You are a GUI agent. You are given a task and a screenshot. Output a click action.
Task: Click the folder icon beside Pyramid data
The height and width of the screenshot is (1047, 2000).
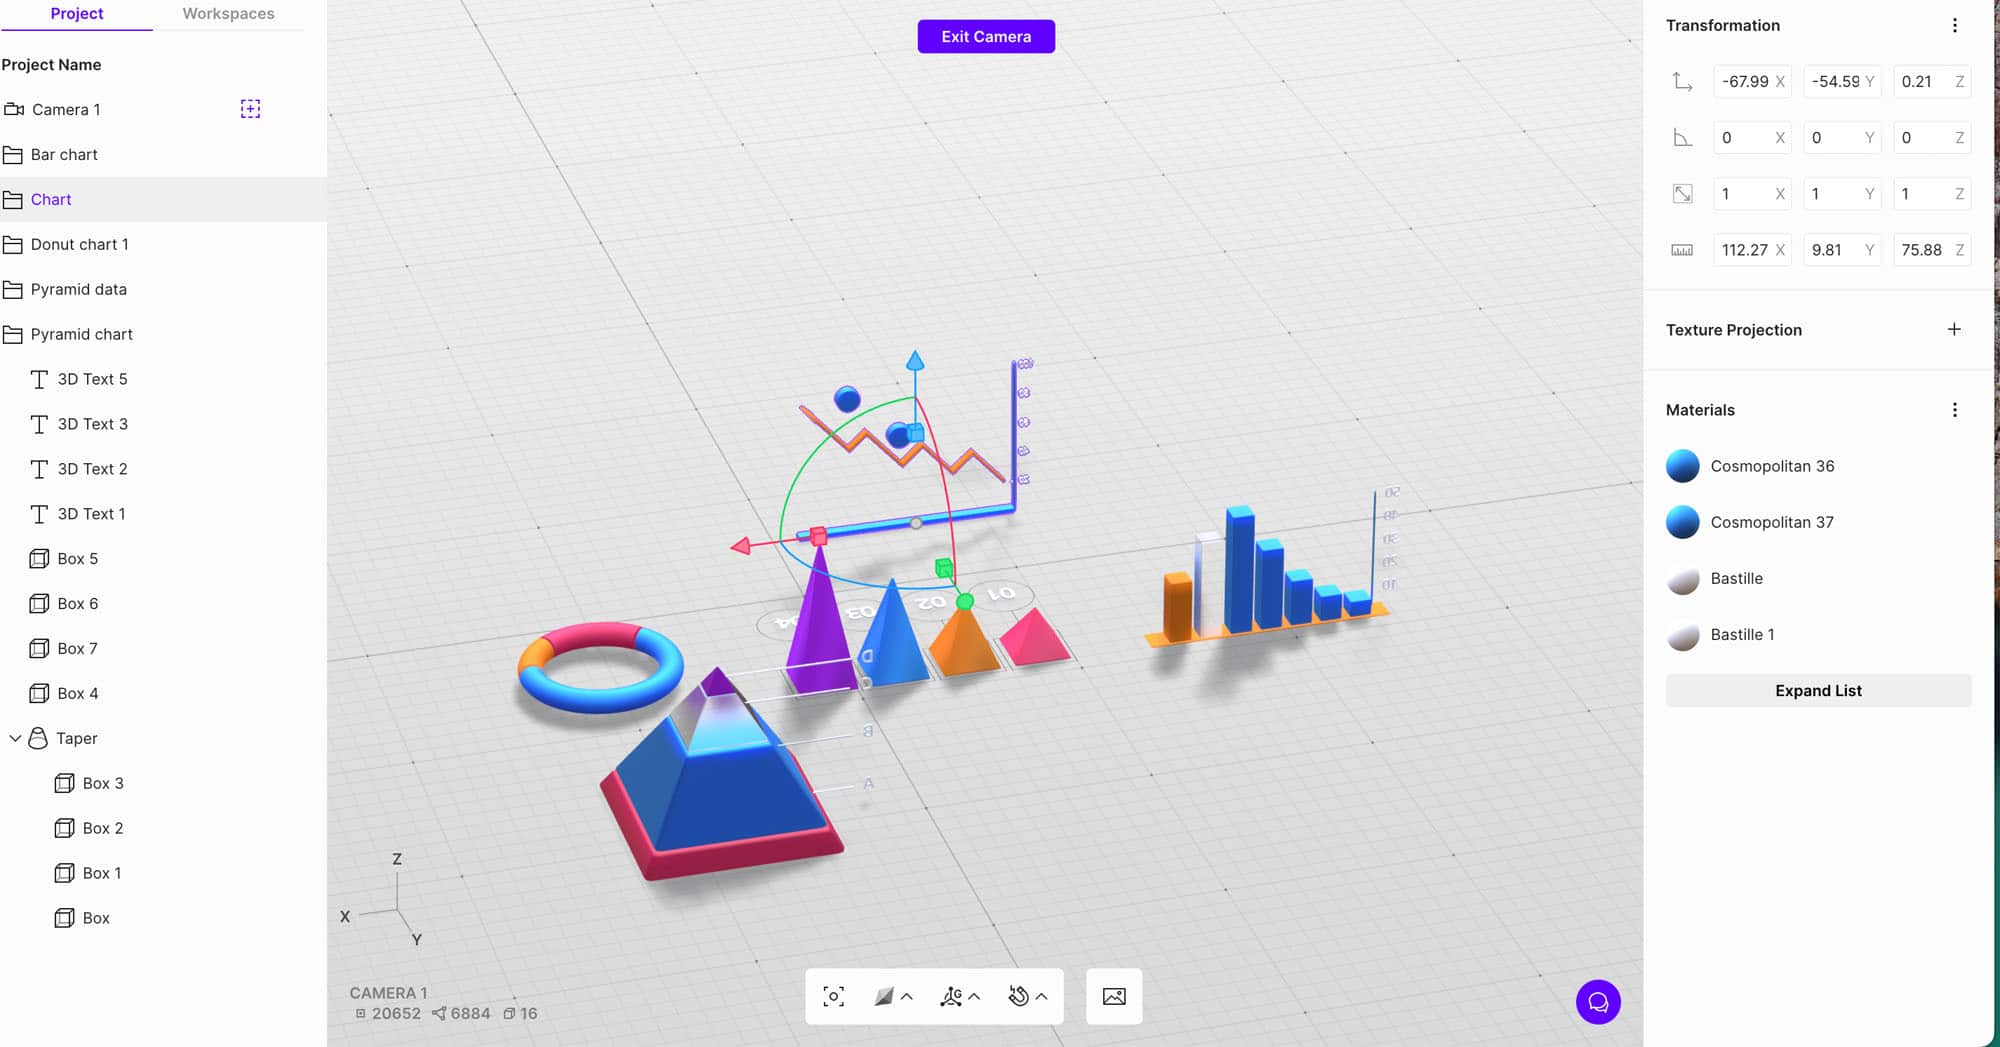point(13,290)
